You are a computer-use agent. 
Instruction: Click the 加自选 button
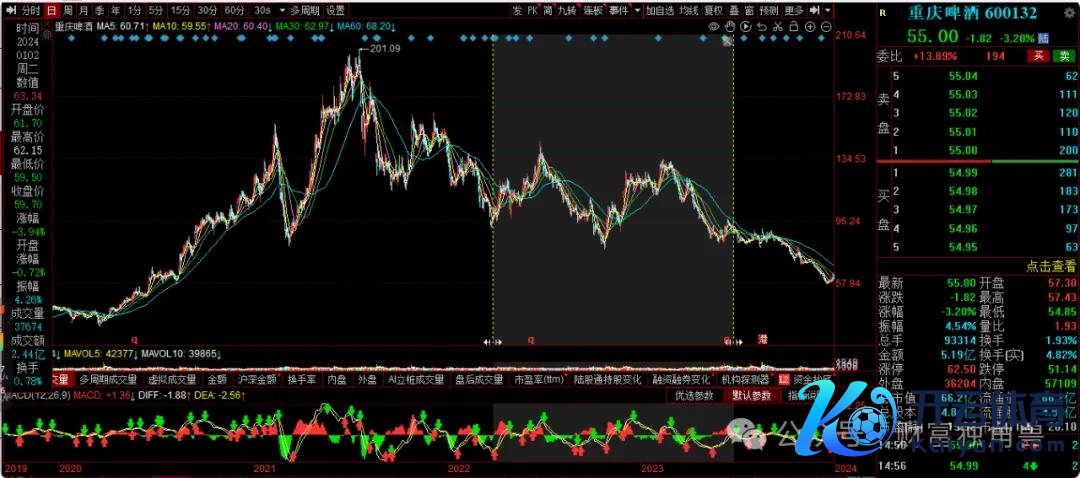(x=659, y=10)
